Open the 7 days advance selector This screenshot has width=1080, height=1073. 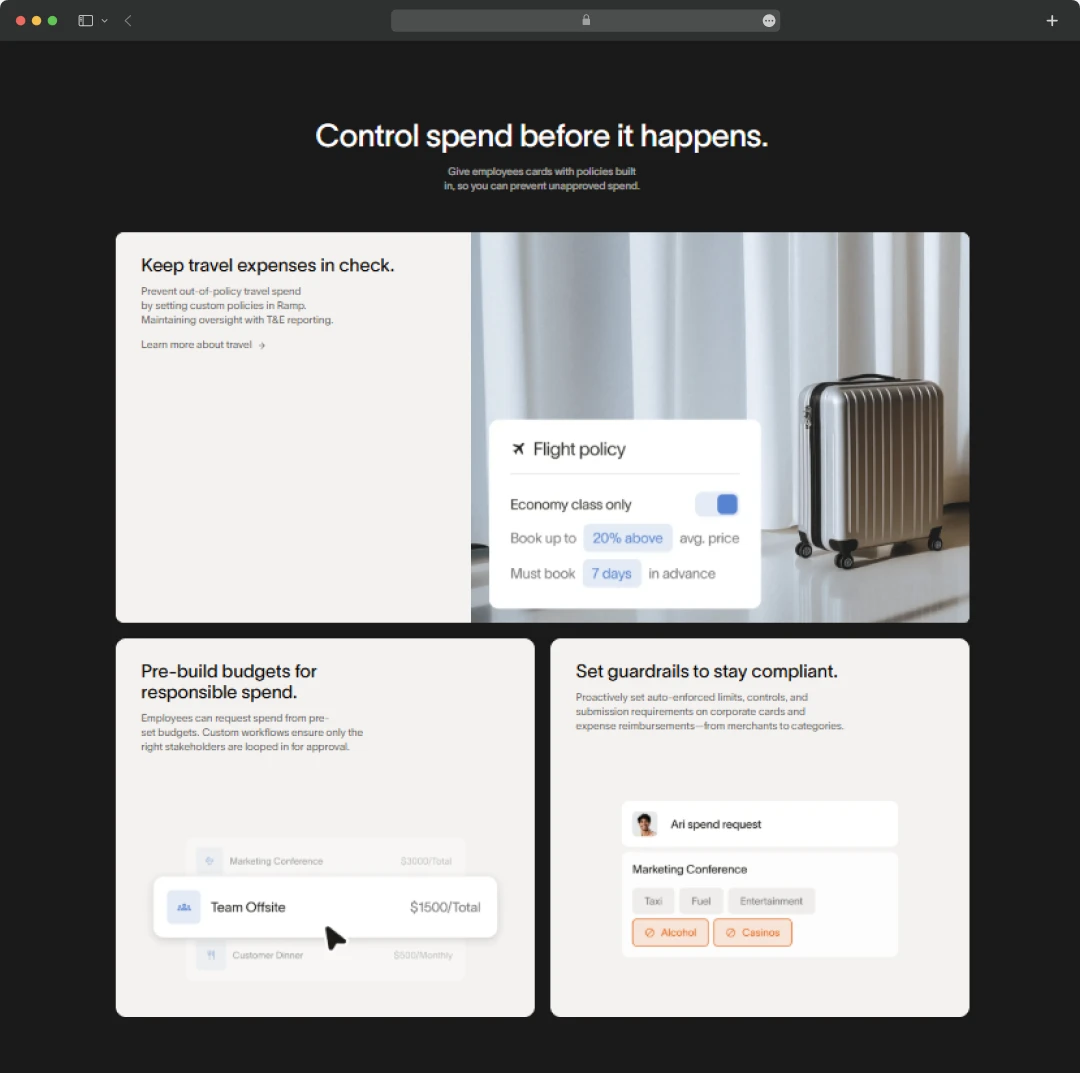(x=611, y=573)
